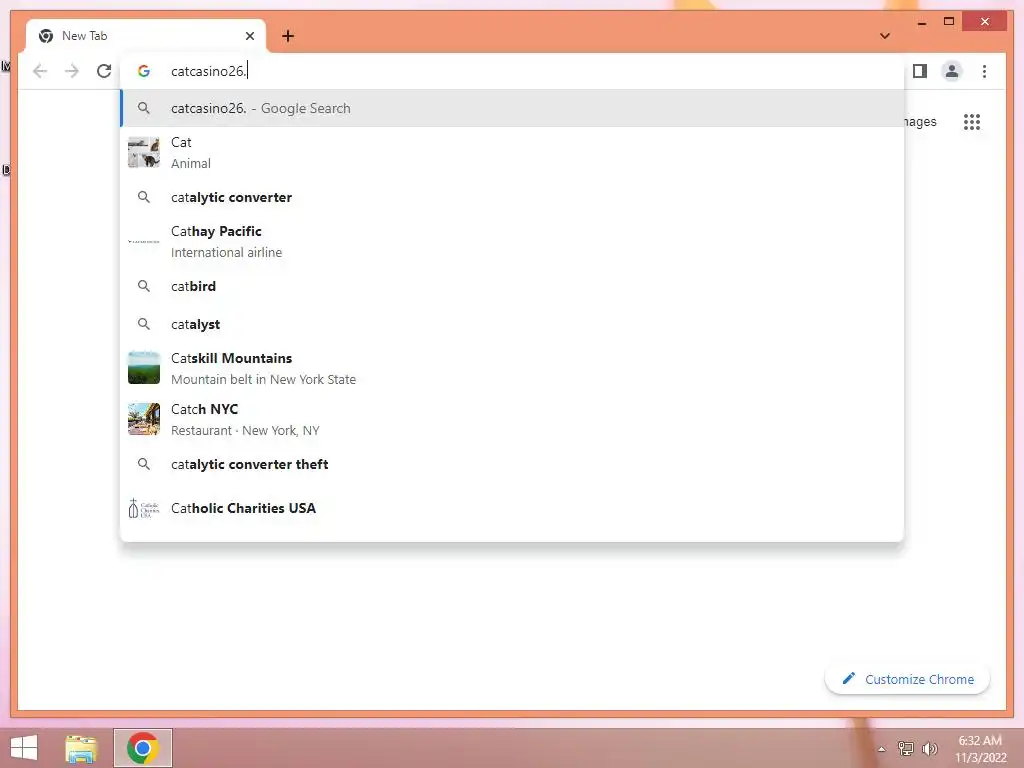Viewport: 1024px width, 768px height.
Task: Maximize the Chrome window
Action: (949, 22)
